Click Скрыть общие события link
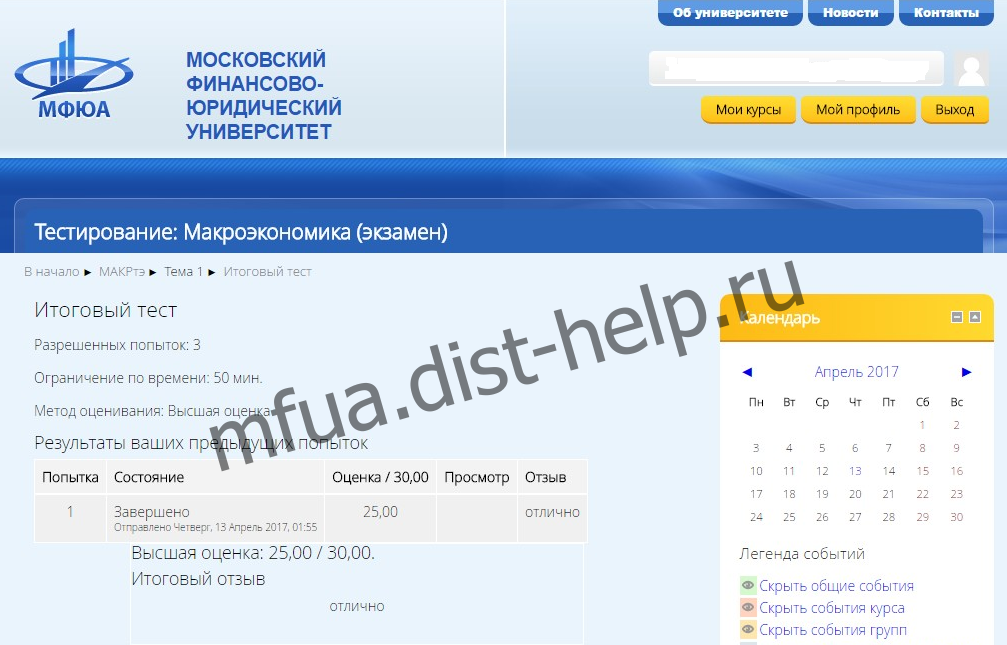 coord(836,585)
